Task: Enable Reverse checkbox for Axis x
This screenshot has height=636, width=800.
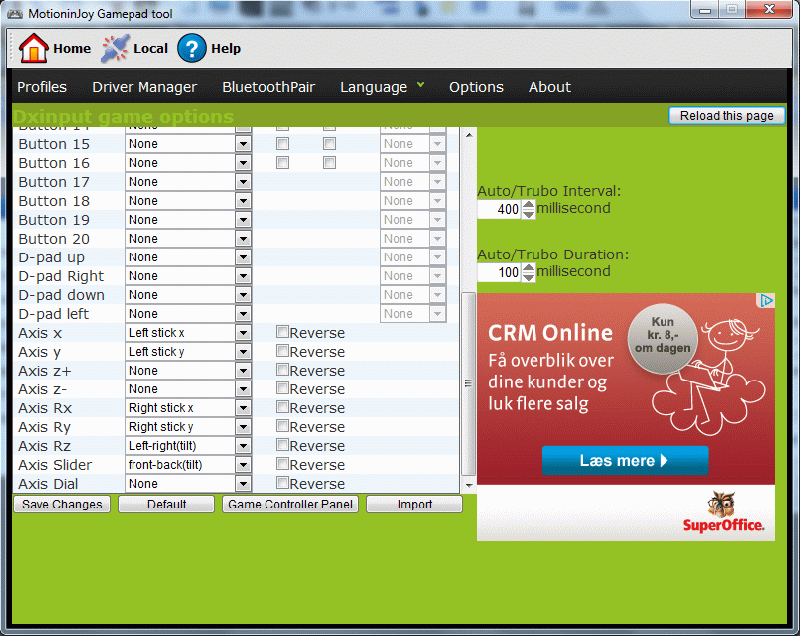Action: tap(283, 332)
